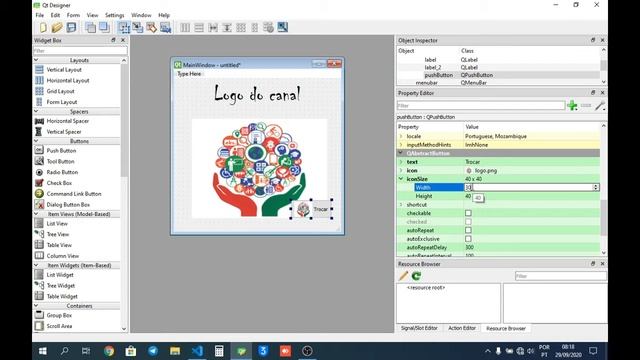The height and width of the screenshot is (360, 640).
Task: Select label_2 row in Object Inspector
Action: tap(498, 67)
